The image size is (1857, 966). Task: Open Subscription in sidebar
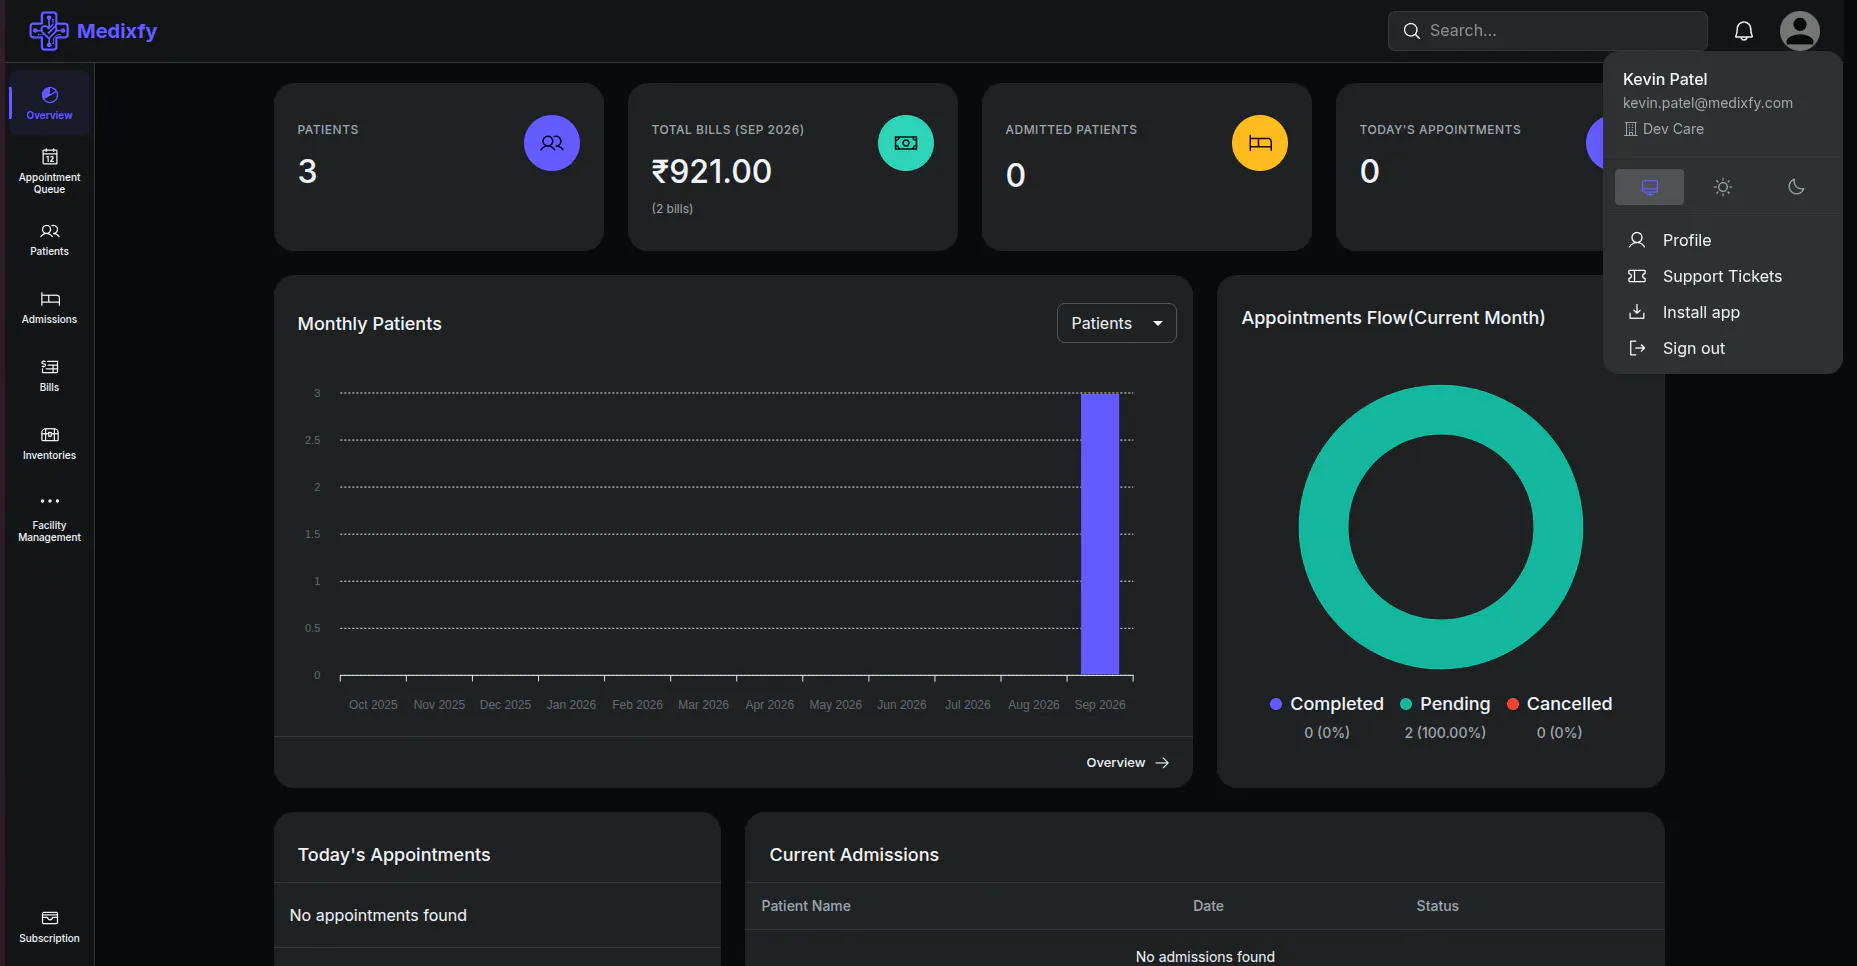(49, 927)
